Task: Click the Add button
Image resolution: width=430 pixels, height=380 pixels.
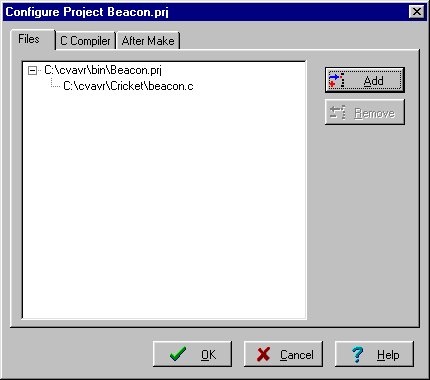Action: click(365, 80)
